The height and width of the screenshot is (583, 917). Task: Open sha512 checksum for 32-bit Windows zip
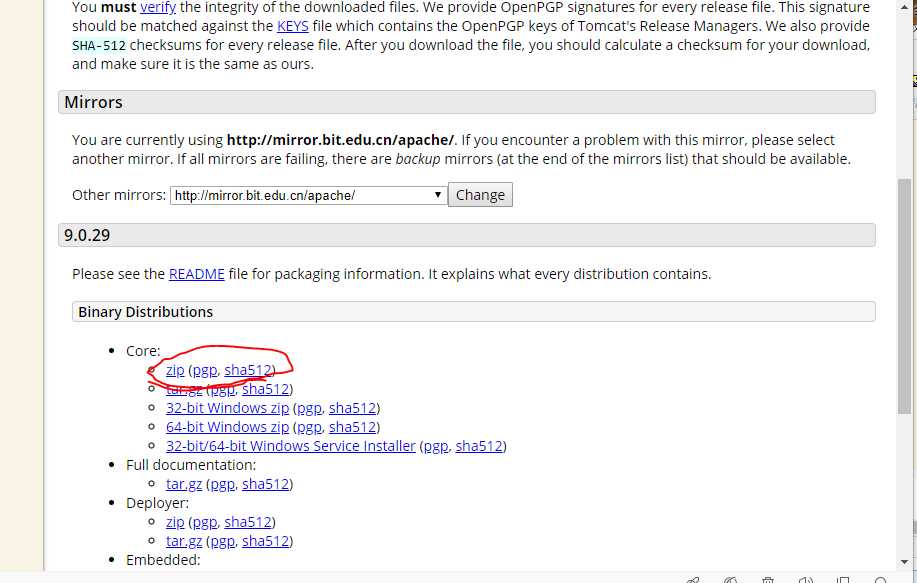(352, 408)
